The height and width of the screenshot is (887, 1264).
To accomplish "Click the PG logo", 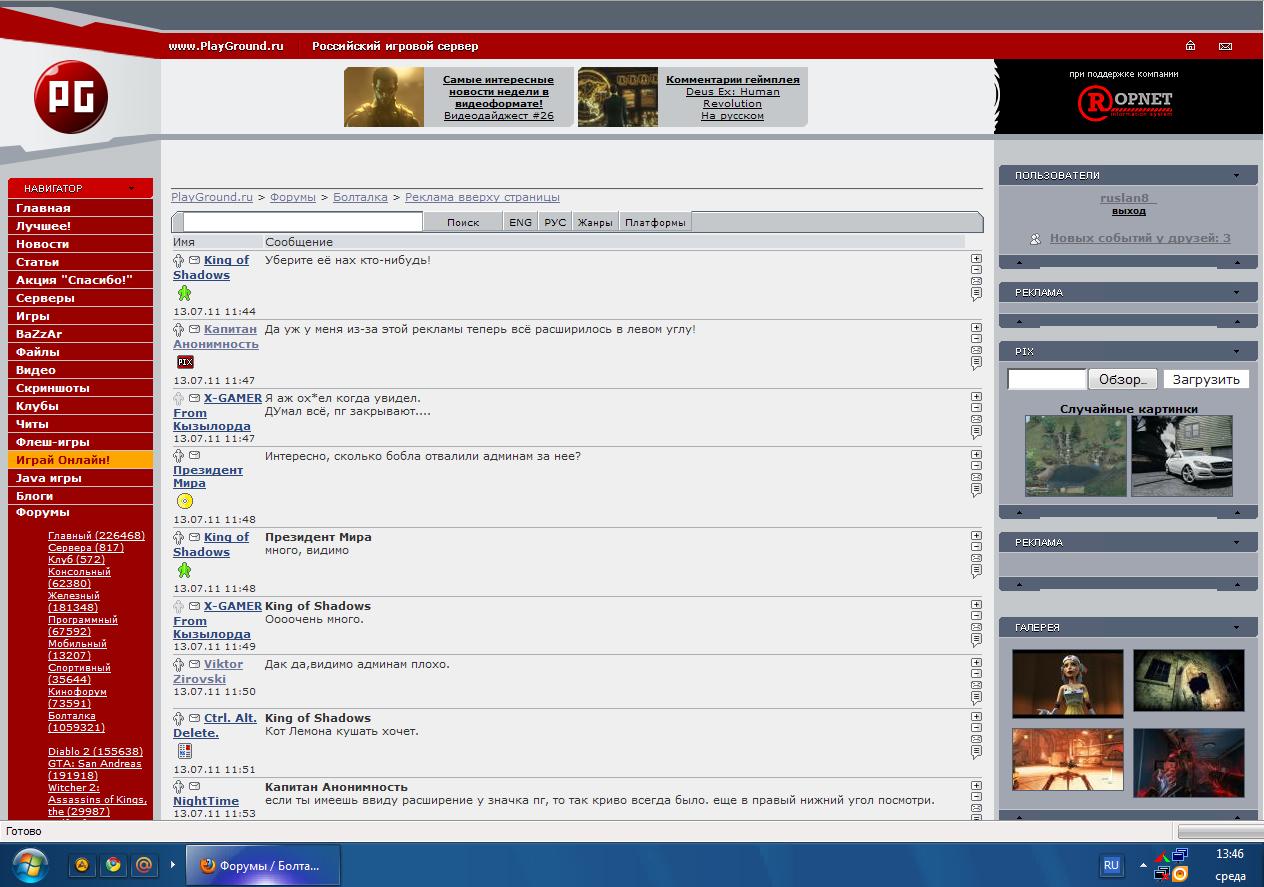I will [x=70, y=98].
